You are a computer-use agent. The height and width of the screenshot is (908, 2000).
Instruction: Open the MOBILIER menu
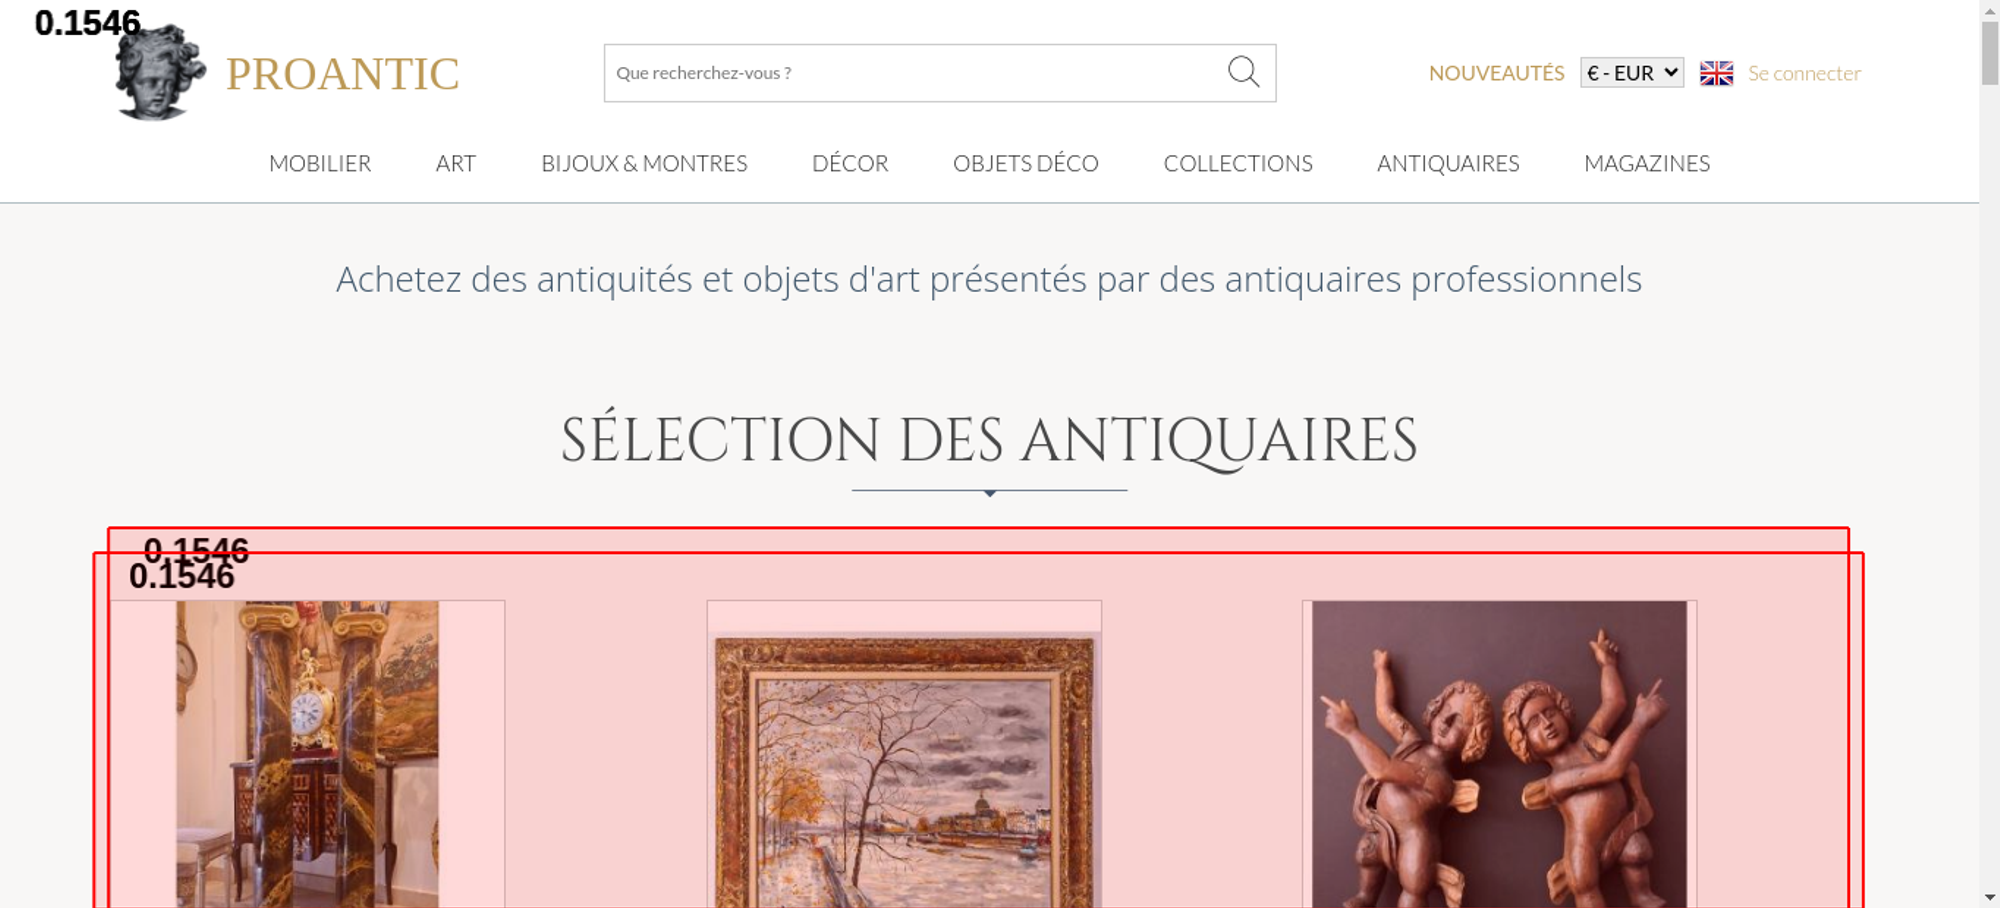point(320,163)
